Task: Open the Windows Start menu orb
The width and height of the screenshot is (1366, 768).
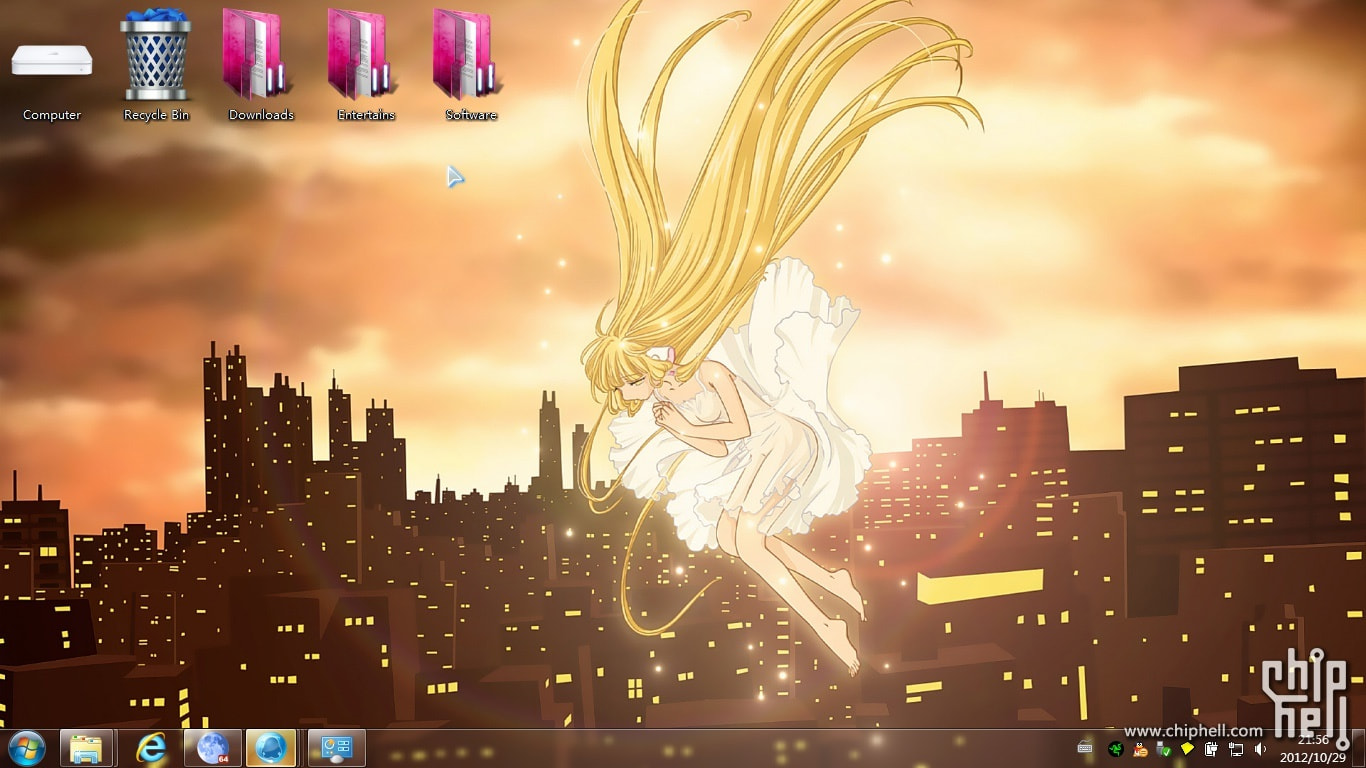Action: tap(27, 748)
